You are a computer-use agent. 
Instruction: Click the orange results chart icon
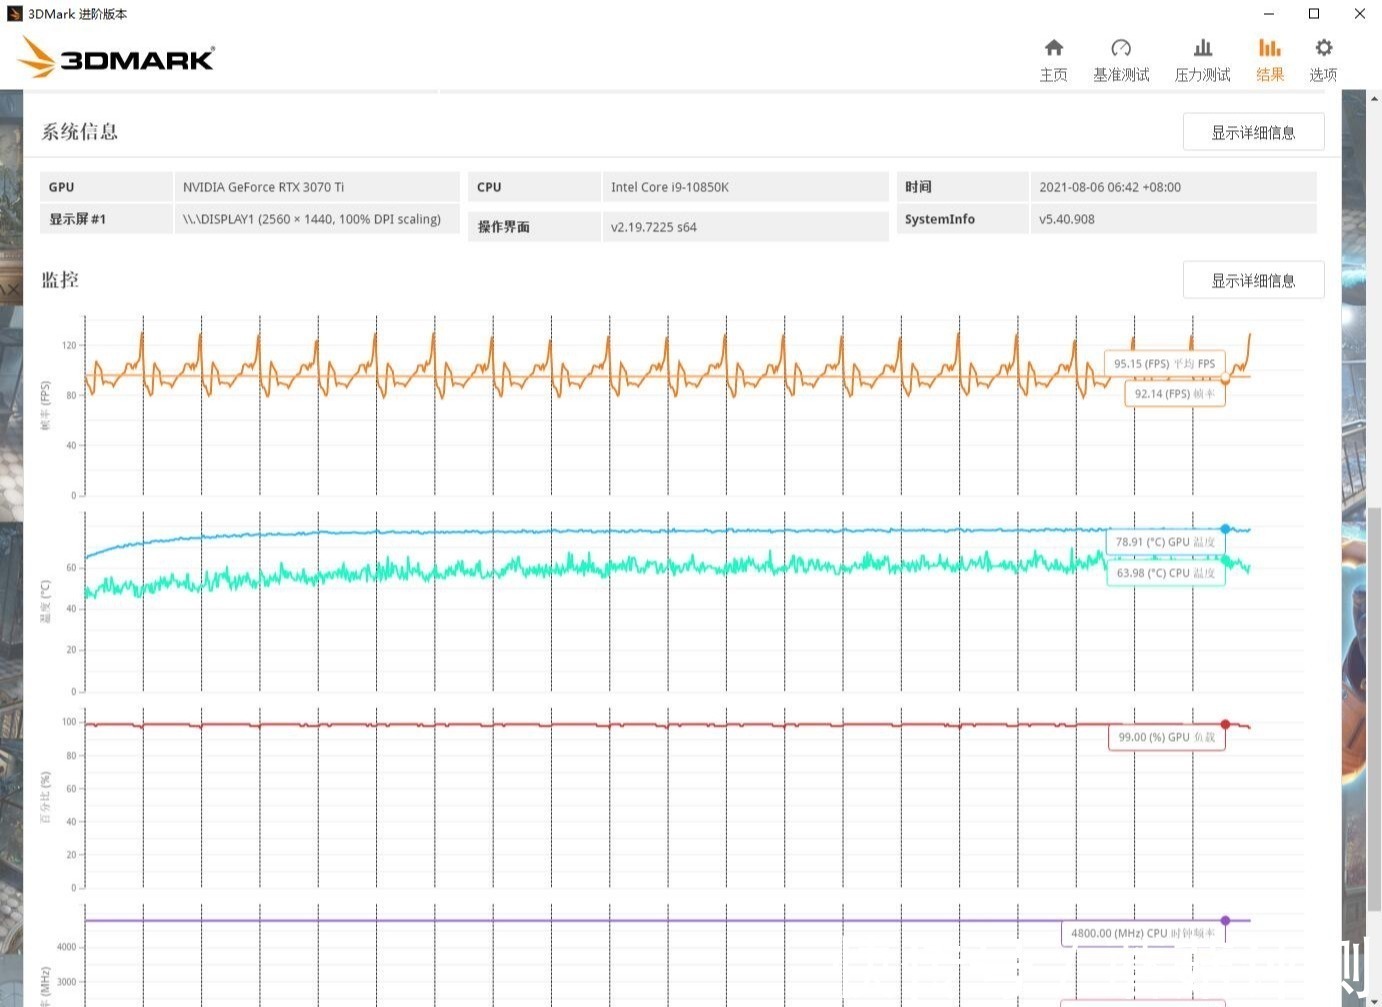[1270, 47]
